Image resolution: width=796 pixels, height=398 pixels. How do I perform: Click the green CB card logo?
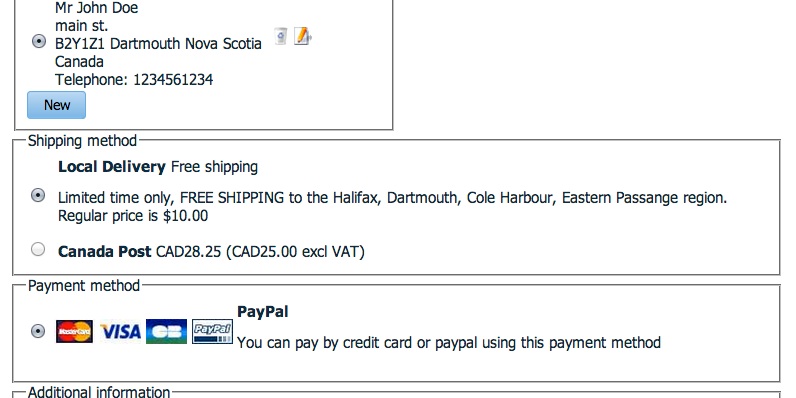167,331
